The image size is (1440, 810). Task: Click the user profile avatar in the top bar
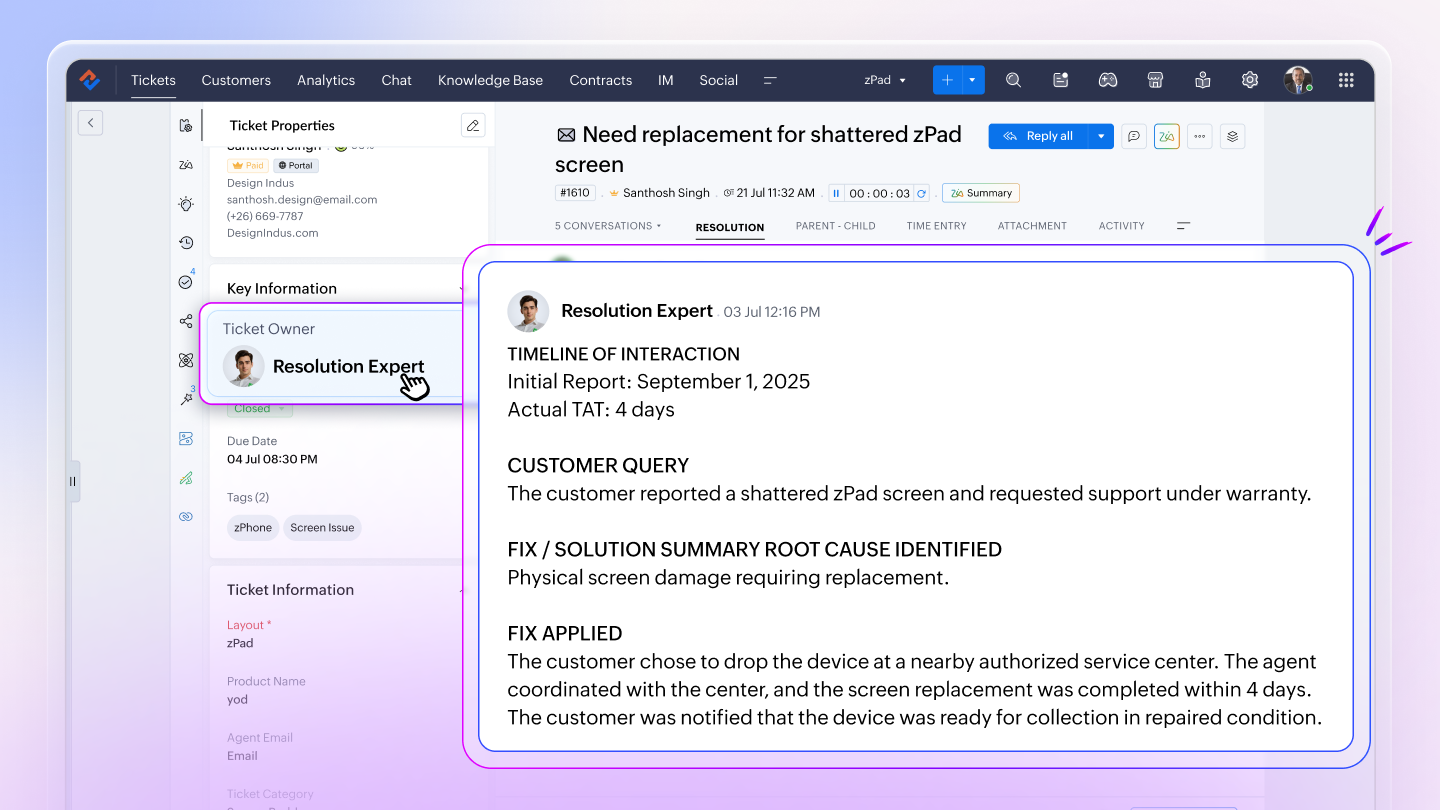coord(1298,80)
